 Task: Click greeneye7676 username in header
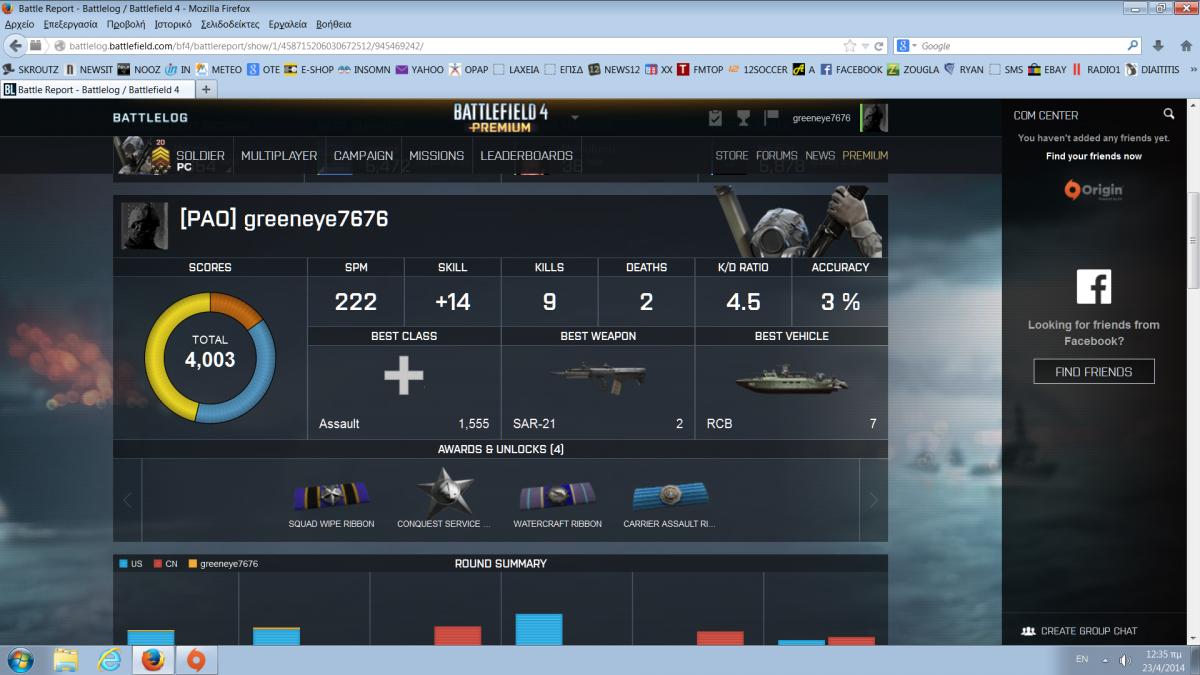822,118
